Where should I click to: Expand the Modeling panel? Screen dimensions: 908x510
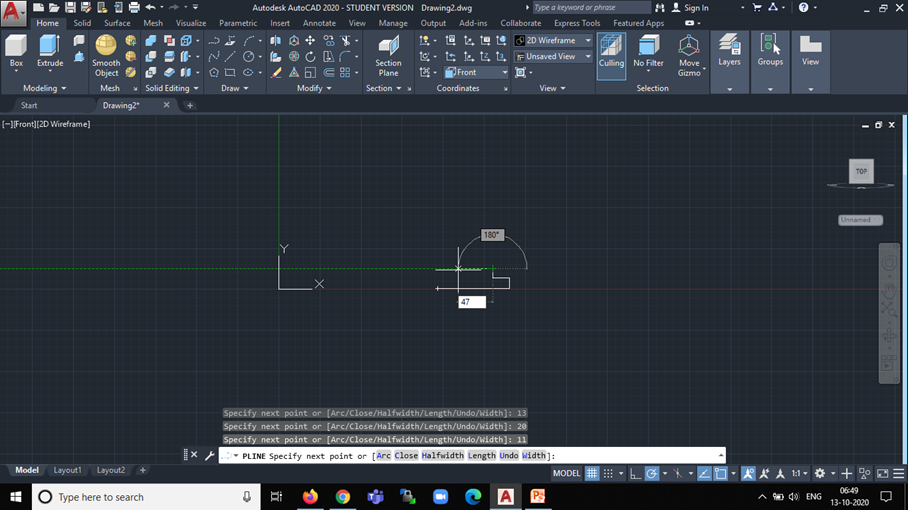45,88
